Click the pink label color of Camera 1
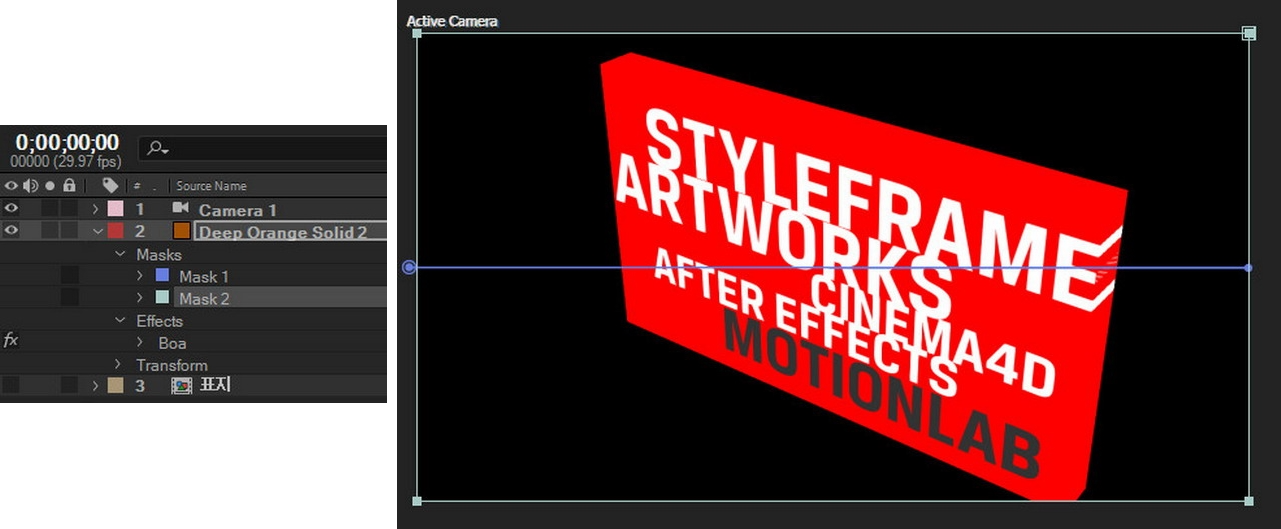Viewport: 1281px width, 529px height. (115, 209)
